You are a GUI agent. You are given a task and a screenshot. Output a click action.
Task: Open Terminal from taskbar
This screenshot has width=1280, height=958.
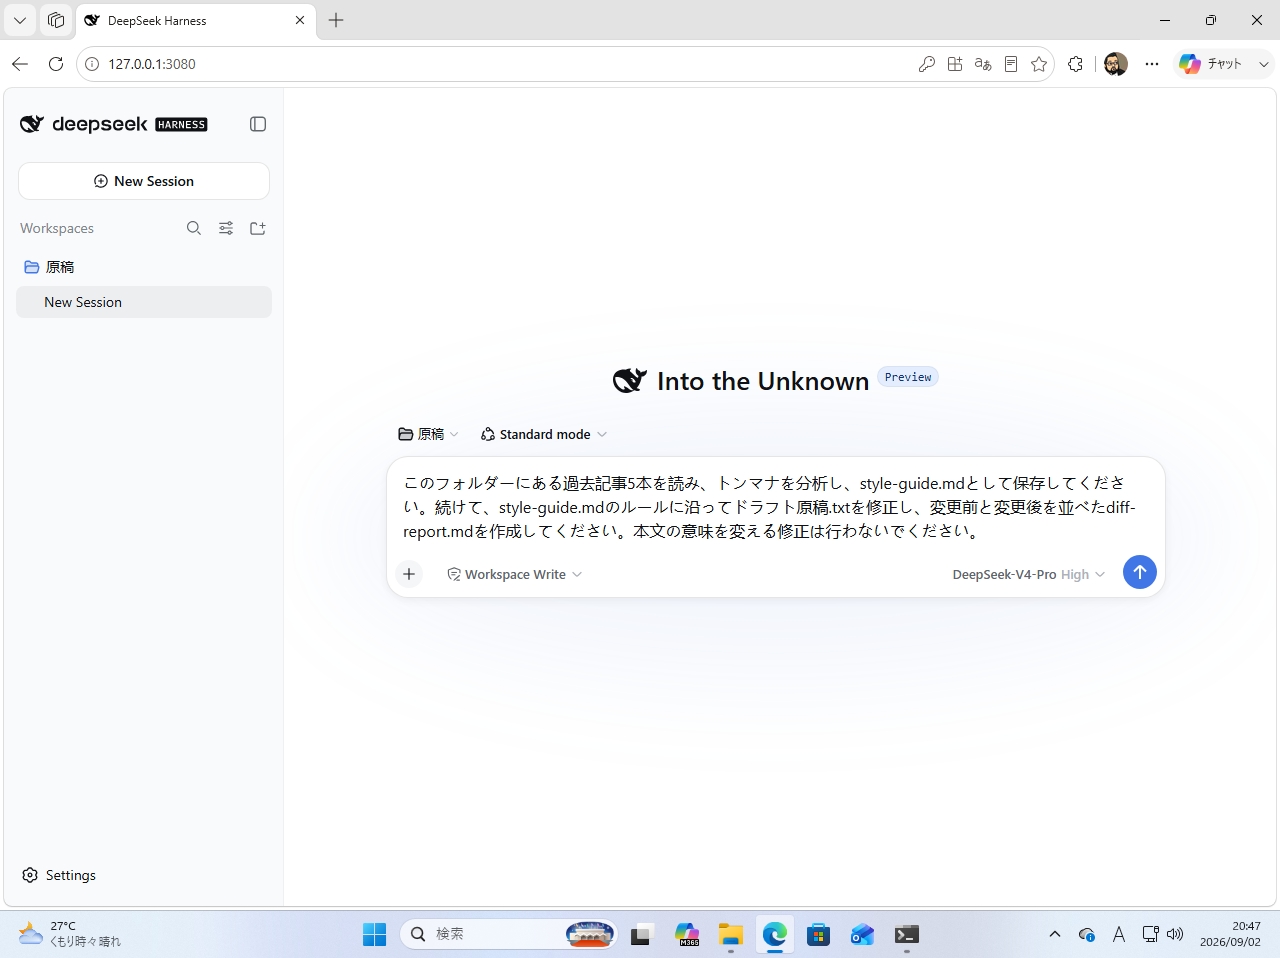click(907, 934)
